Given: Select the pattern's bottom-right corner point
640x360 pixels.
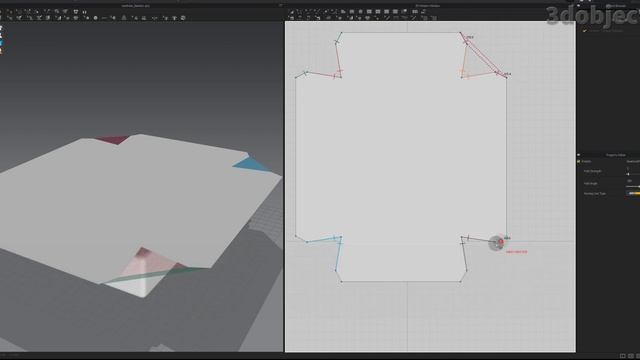Looking at the screenshot, I should (460, 281).
